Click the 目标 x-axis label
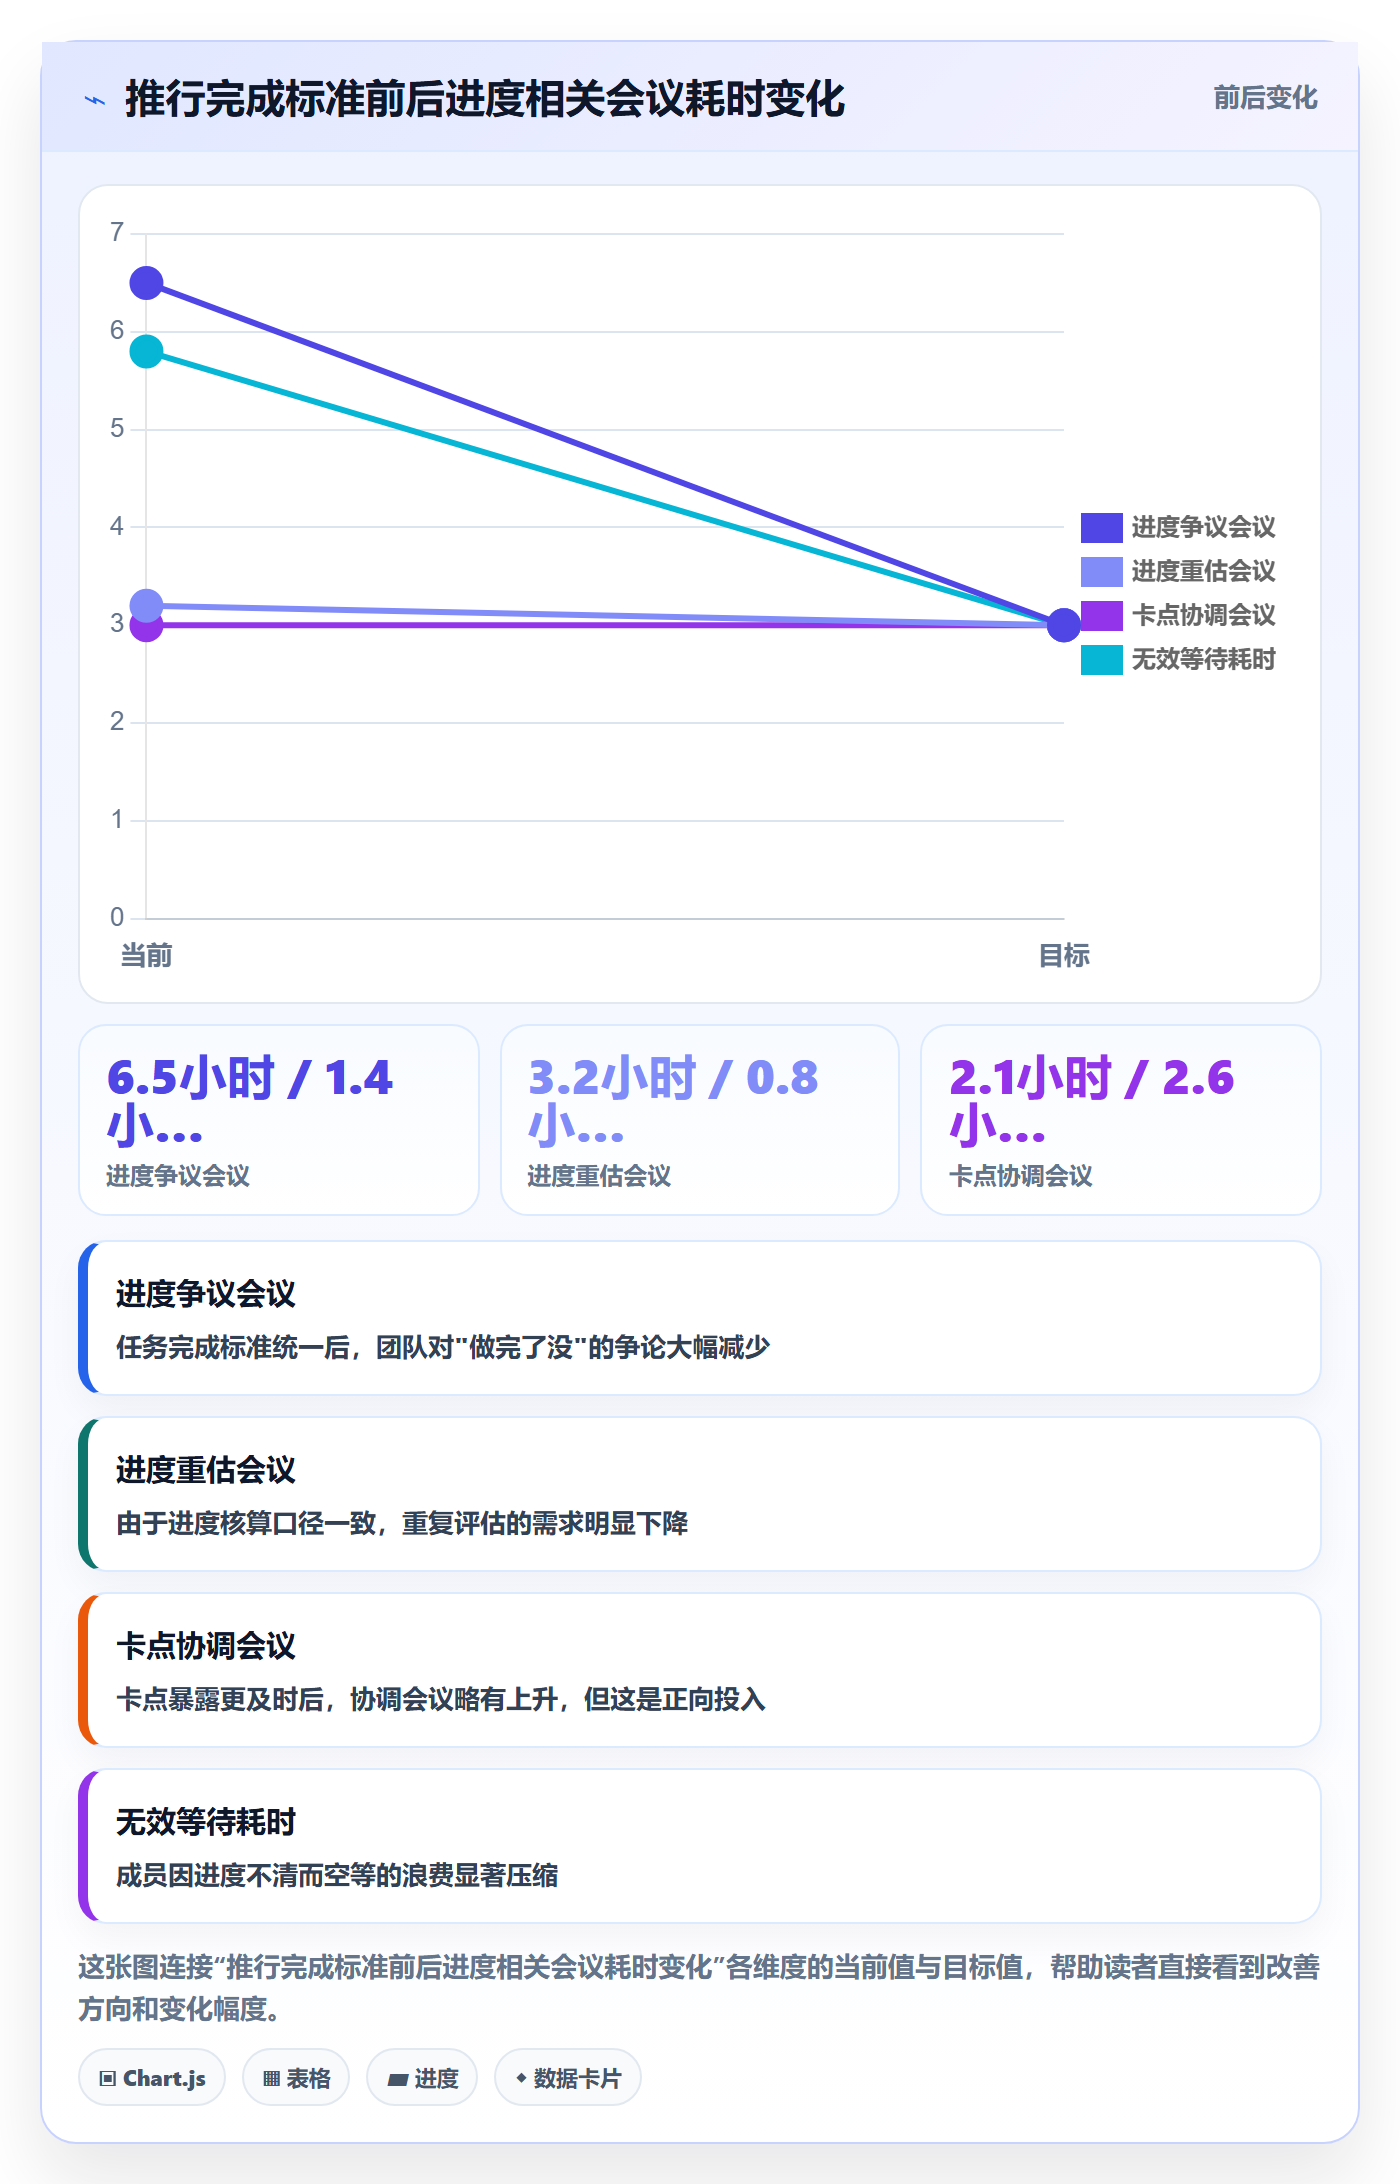This screenshot has width=1400, height=2184. (1064, 956)
